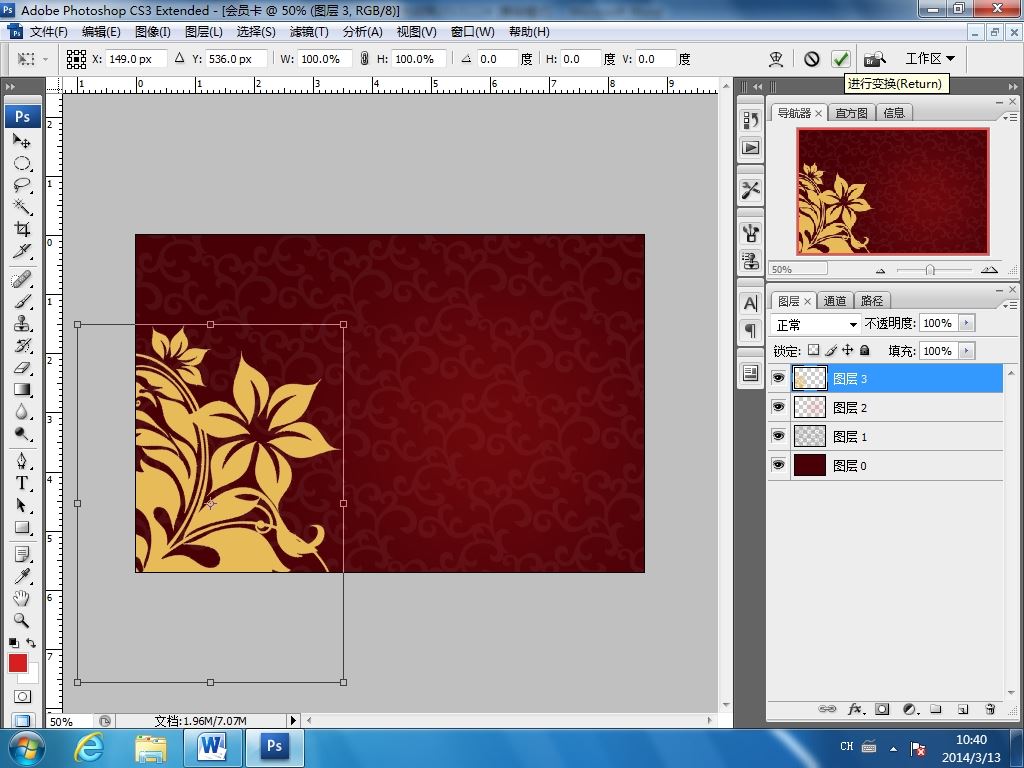Select the Notes tool
Image resolution: width=1024 pixels, height=768 pixels.
click(22, 554)
